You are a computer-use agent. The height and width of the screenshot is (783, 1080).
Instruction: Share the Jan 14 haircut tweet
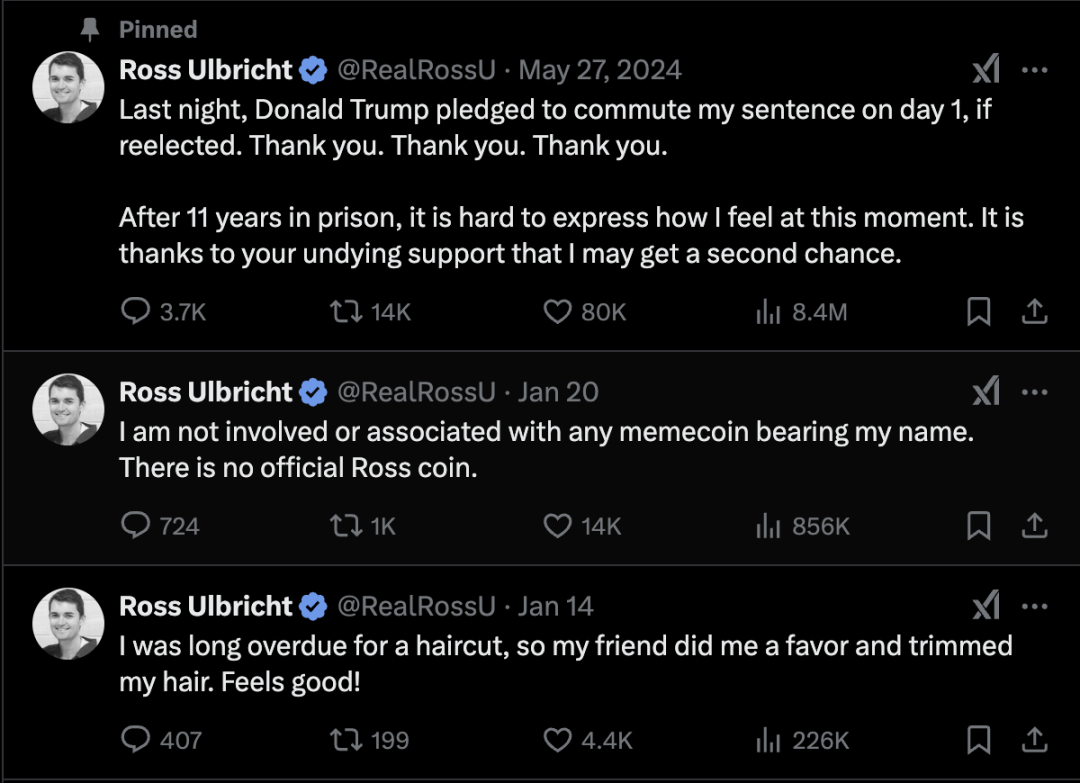[1034, 740]
